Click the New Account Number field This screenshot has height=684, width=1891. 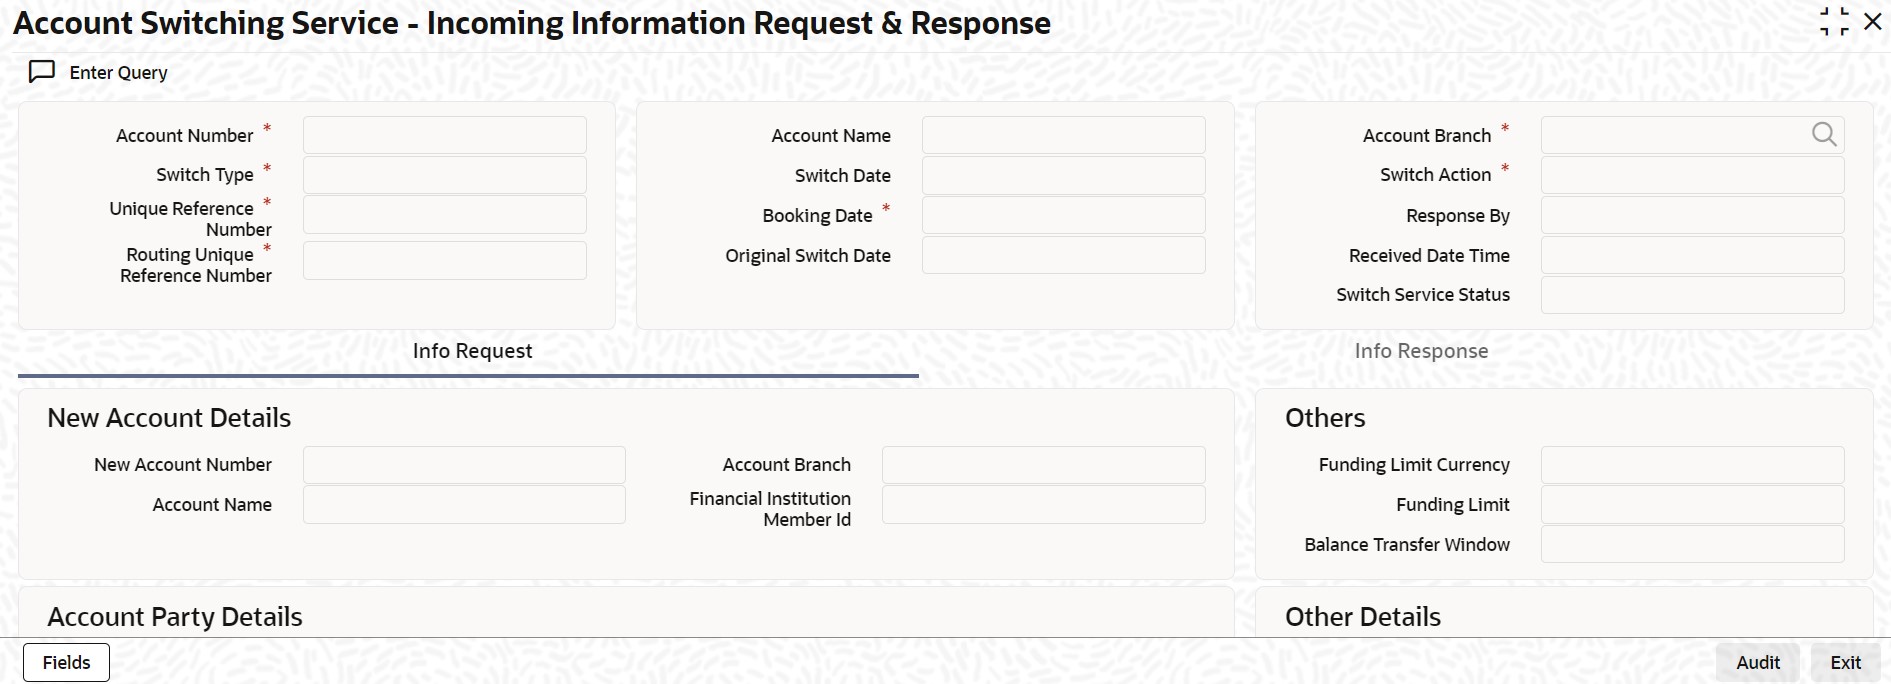pyautogui.click(x=463, y=464)
